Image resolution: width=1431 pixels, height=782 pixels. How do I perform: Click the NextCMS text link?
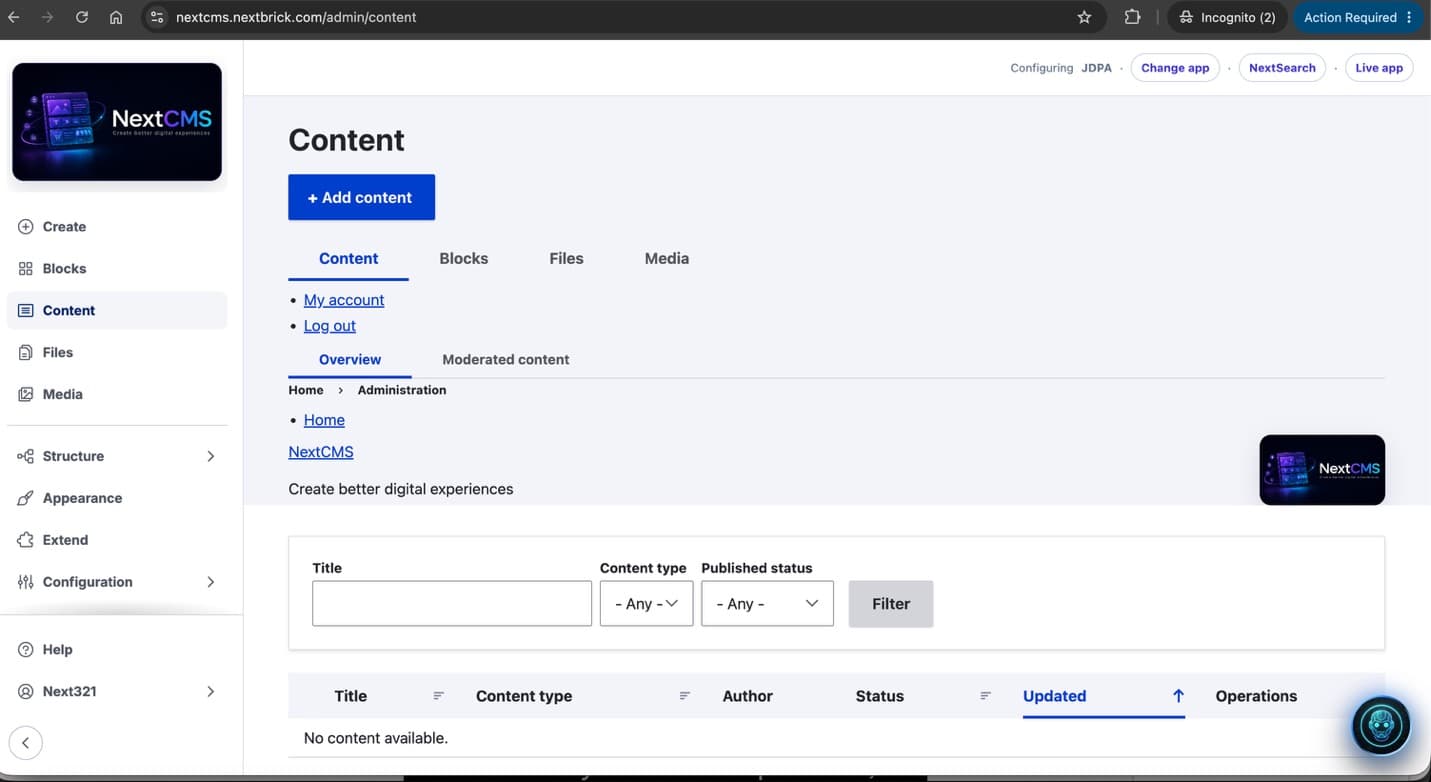tap(321, 452)
